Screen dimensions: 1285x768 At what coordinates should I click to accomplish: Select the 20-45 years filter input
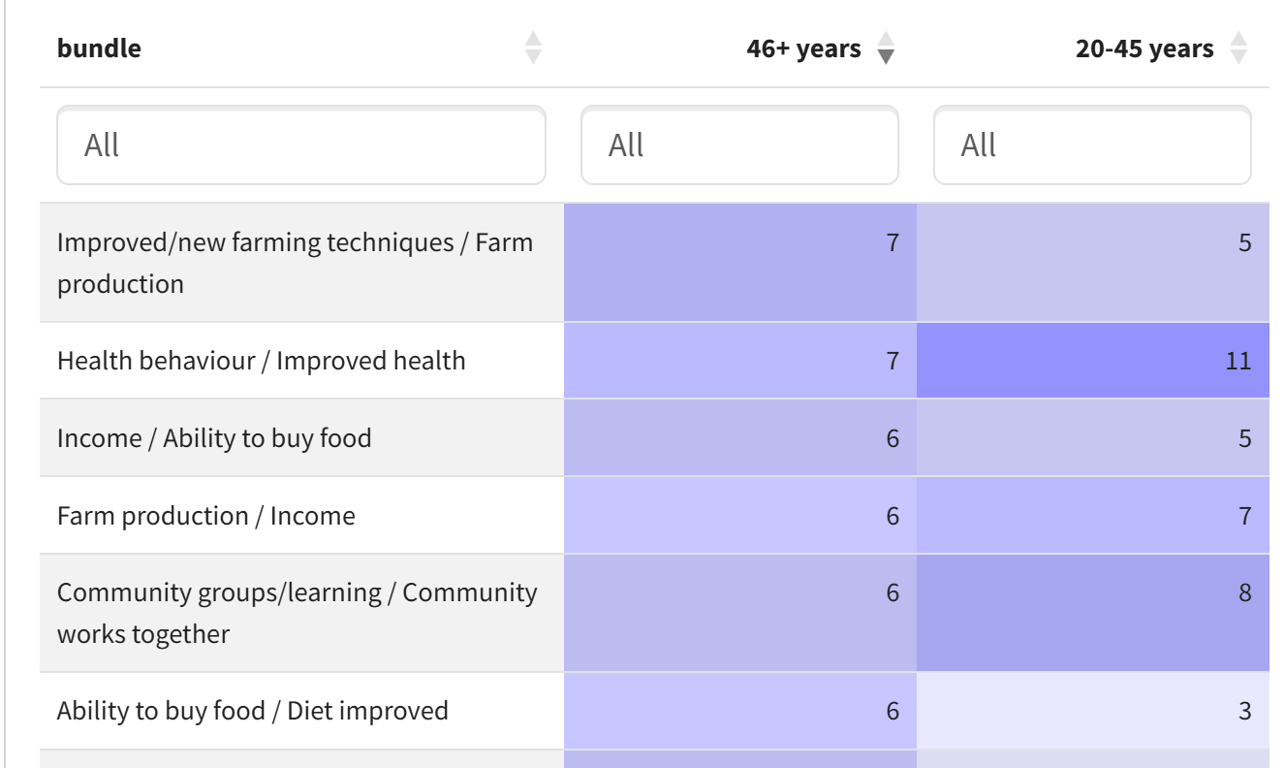click(1091, 146)
